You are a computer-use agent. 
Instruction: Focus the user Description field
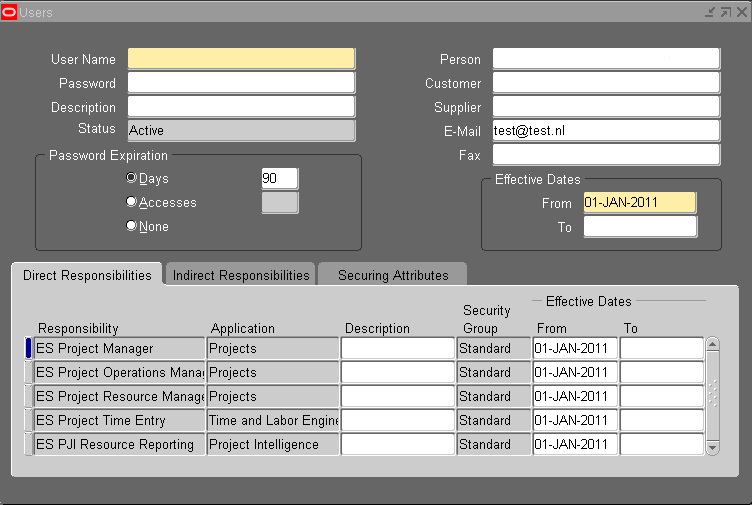241,106
